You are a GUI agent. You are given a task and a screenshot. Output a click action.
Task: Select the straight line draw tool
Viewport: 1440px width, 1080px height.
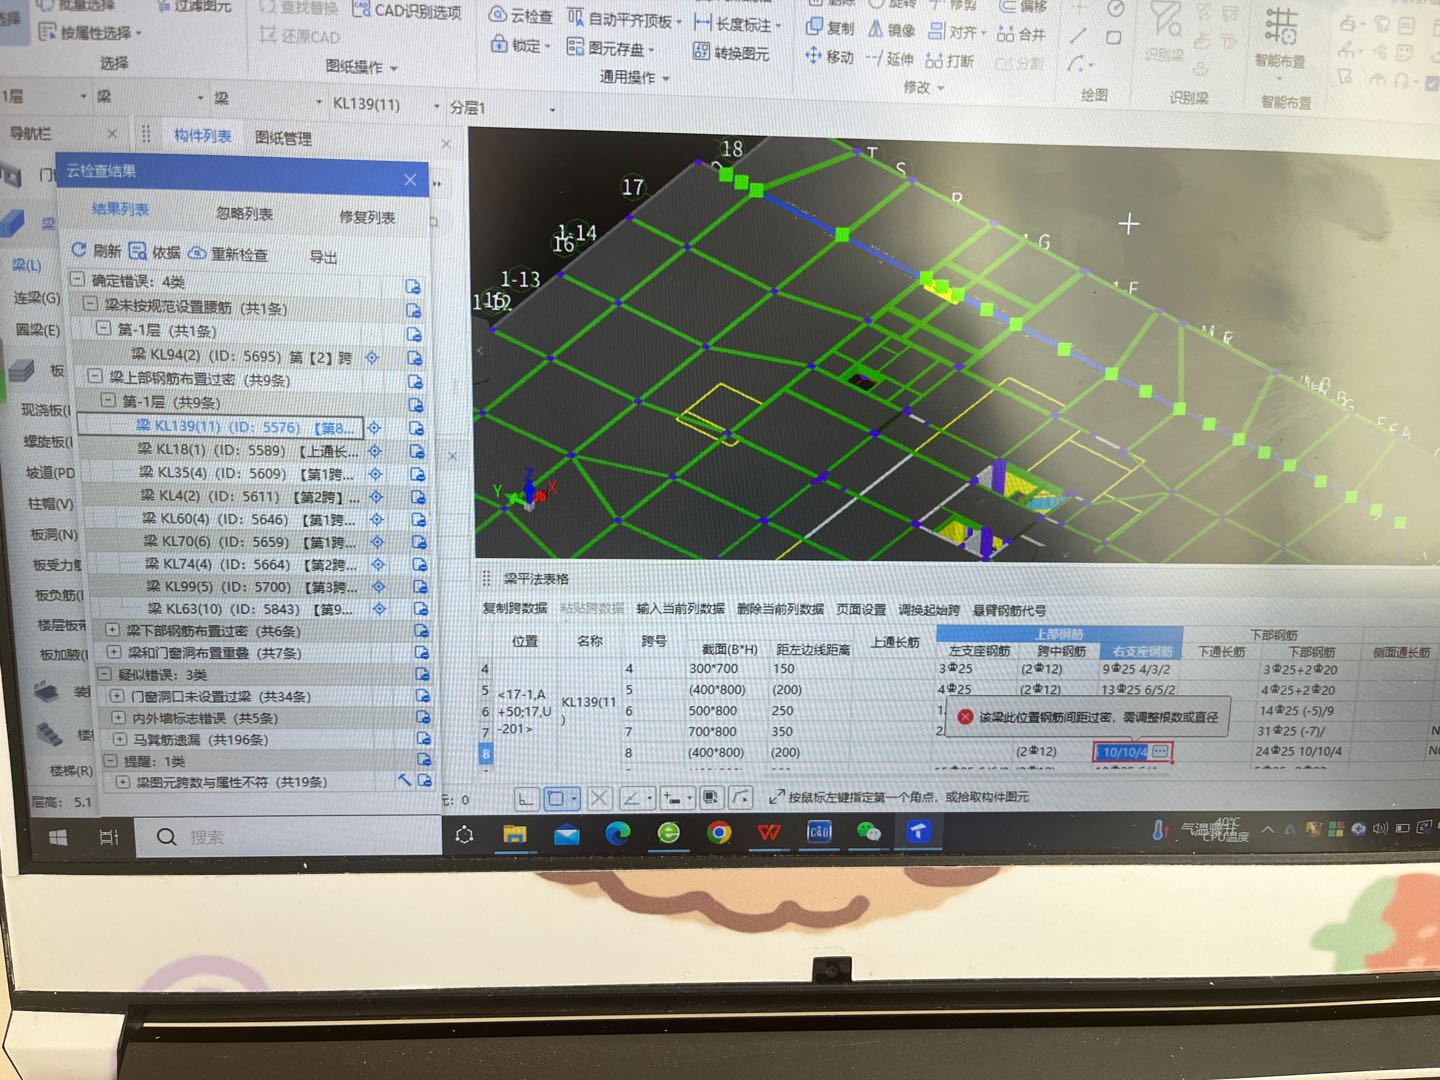click(1078, 36)
